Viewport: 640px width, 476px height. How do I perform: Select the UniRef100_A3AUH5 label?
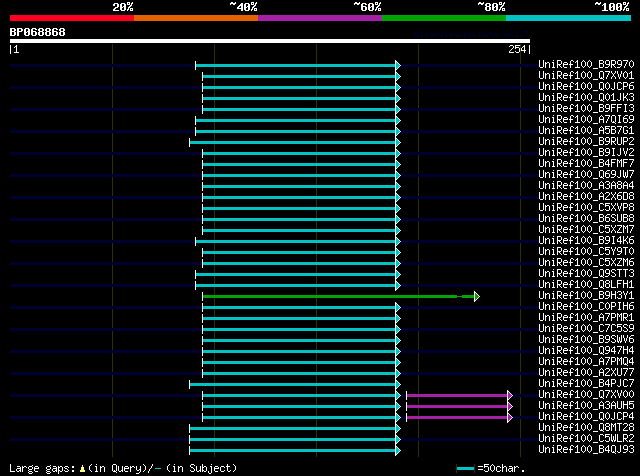pos(586,406)
